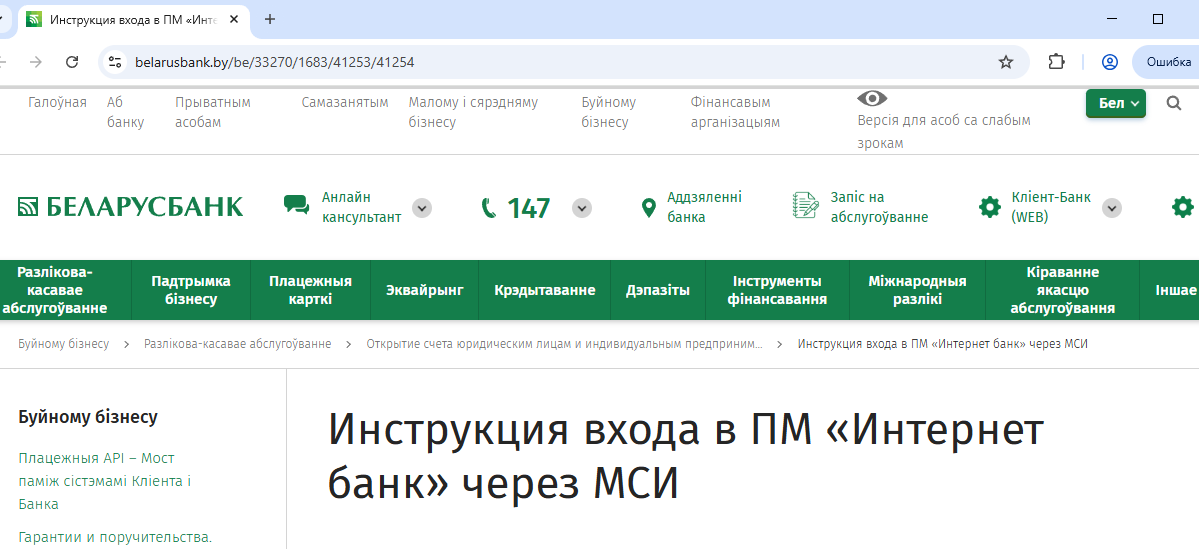Open the browser extensions menu
This screenshot has width=1199, height=549.
point(1056,62)
